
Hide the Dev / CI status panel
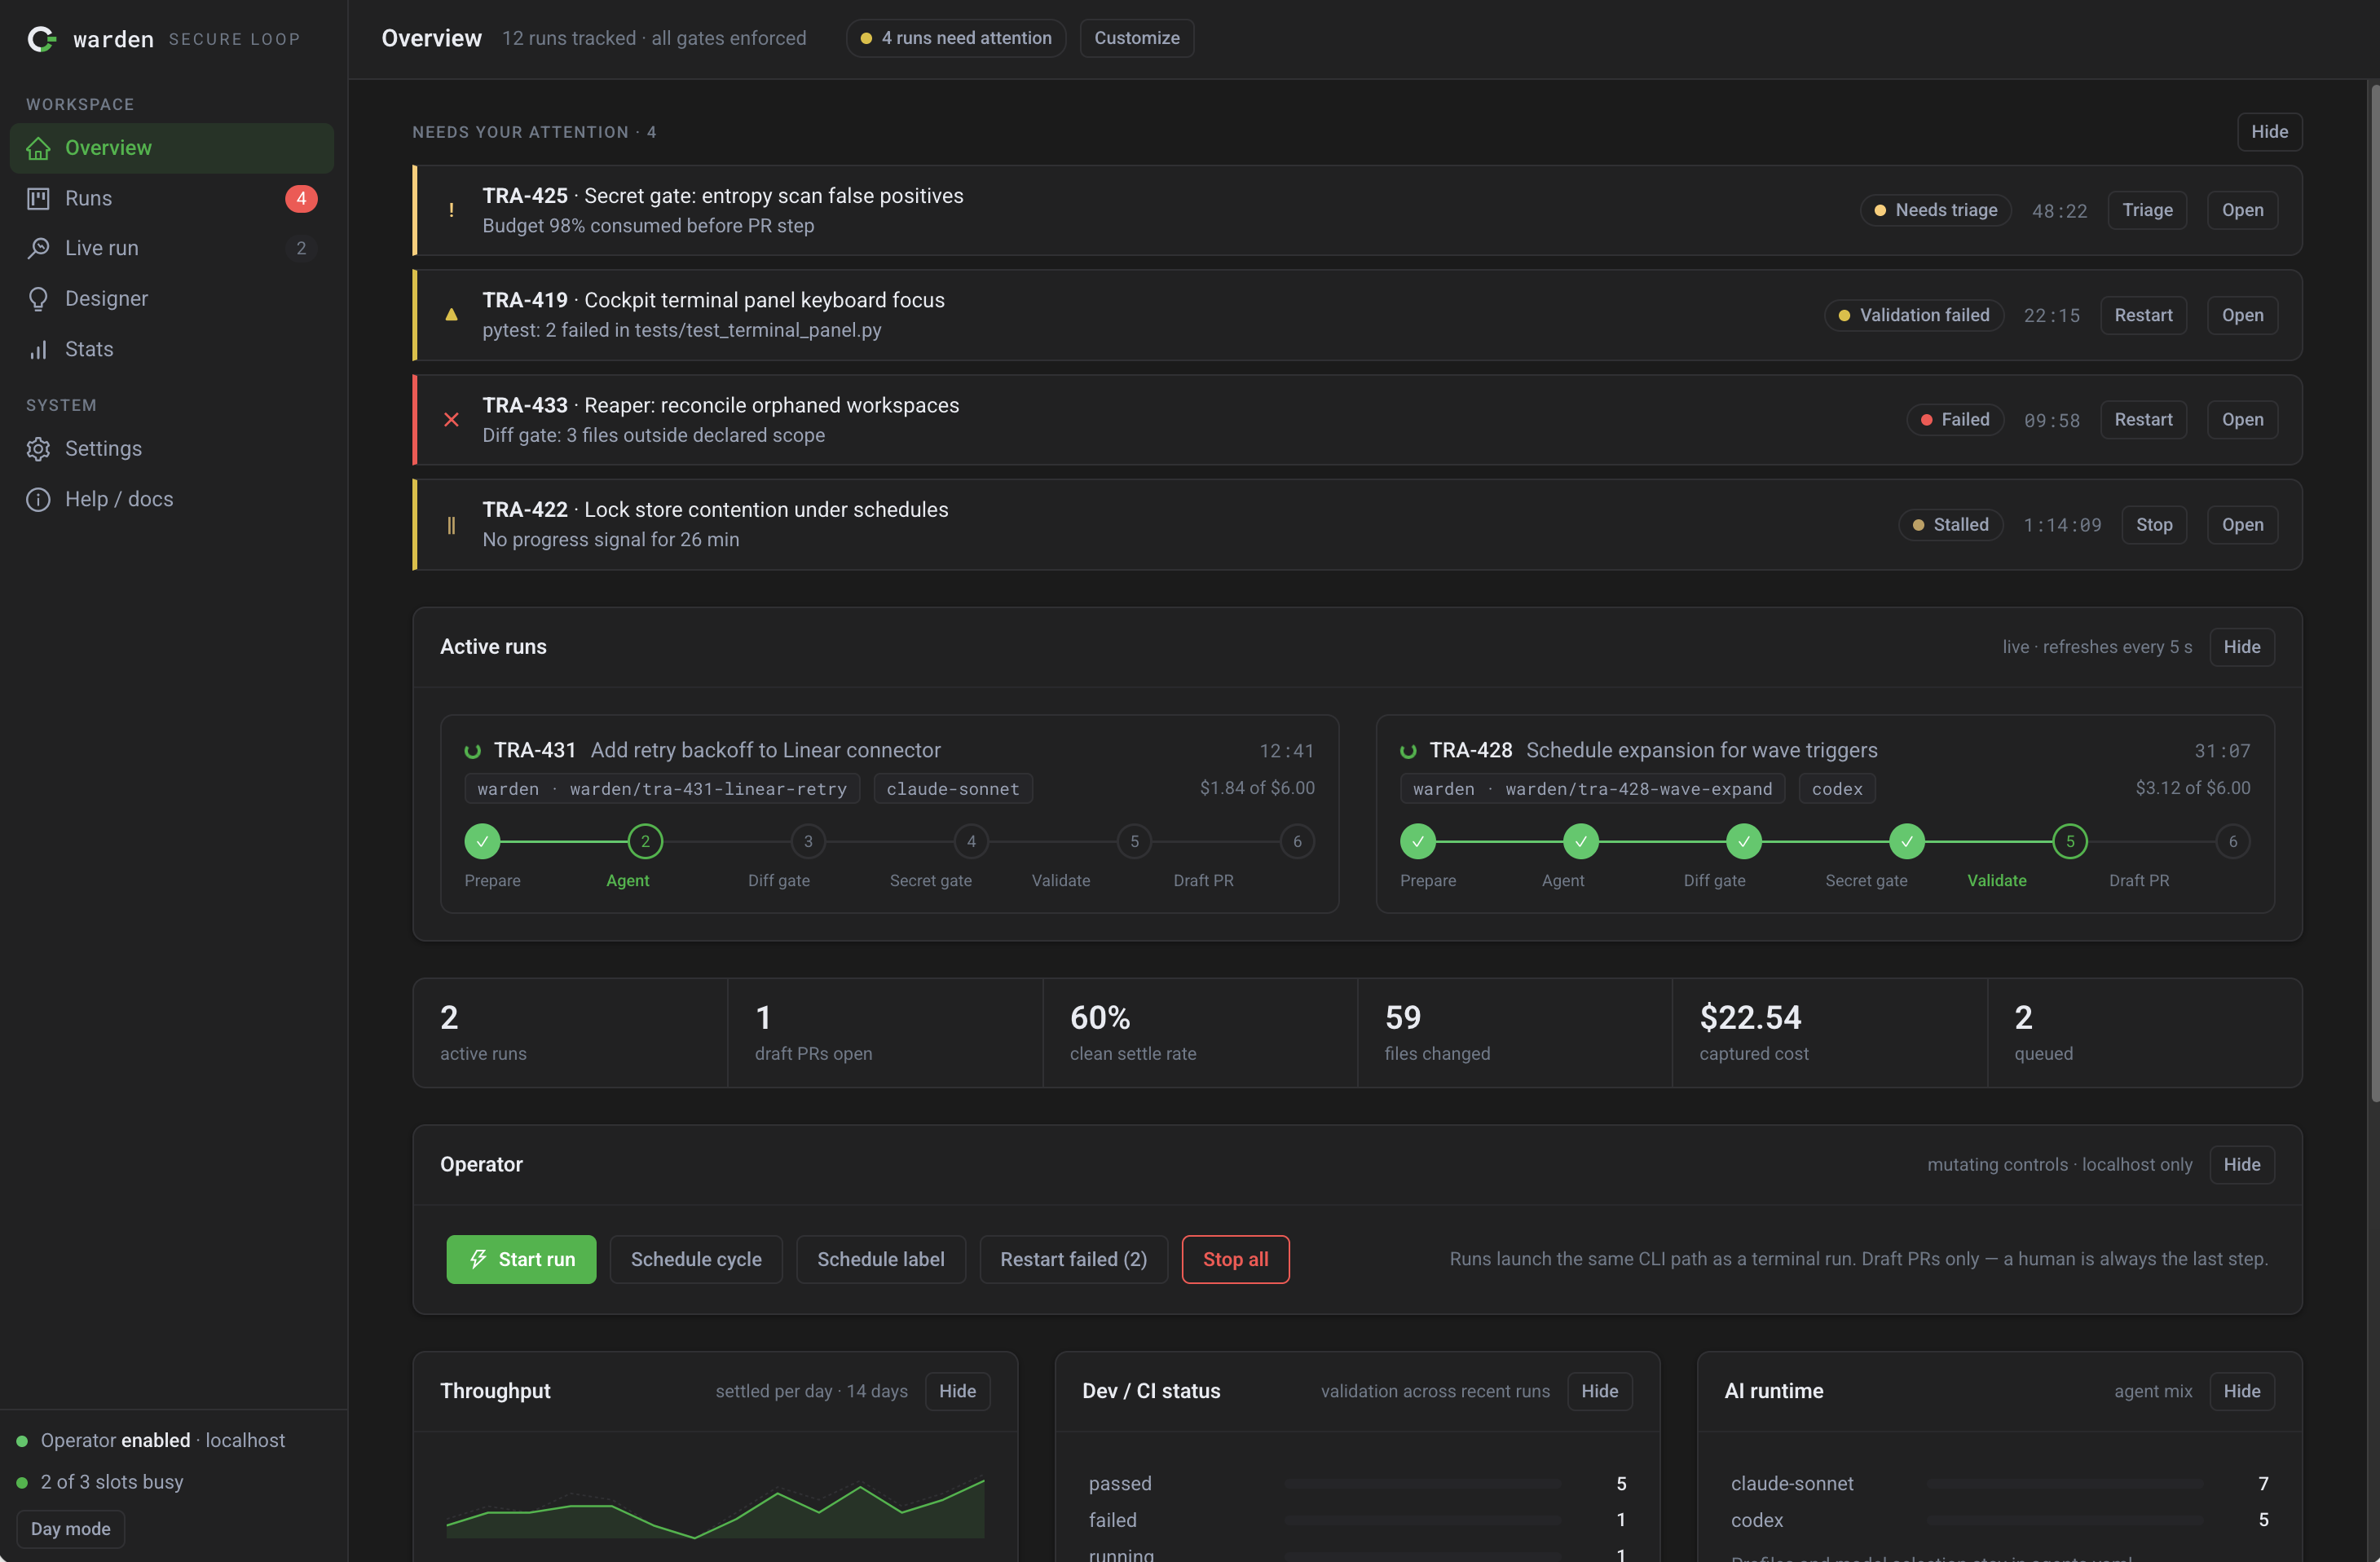tap(1599, 1392)
